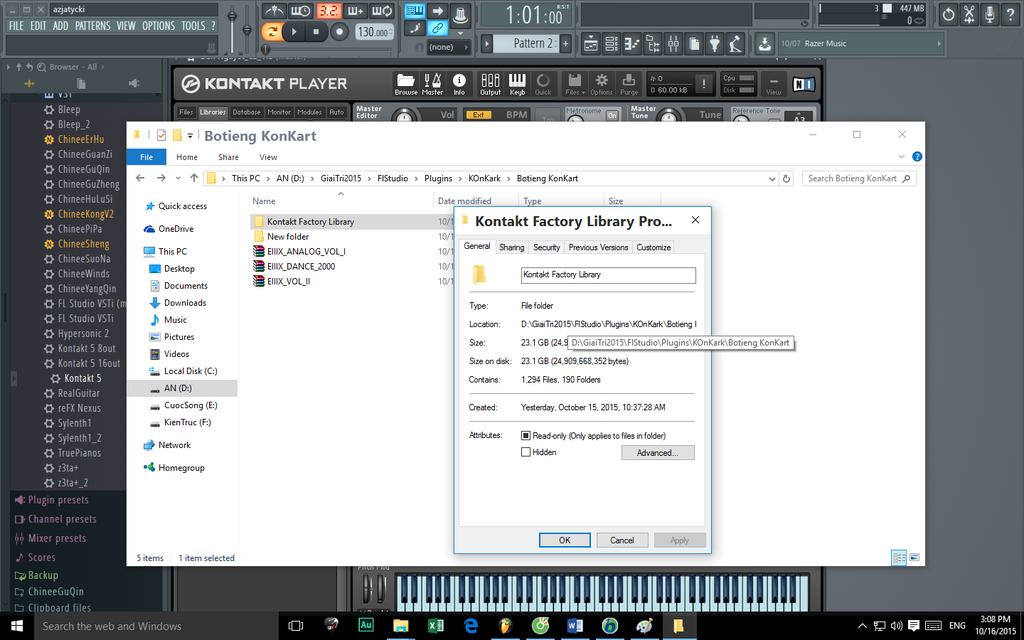
Task: Open the (none) snap selector dropdown
Action: [448, 47]
